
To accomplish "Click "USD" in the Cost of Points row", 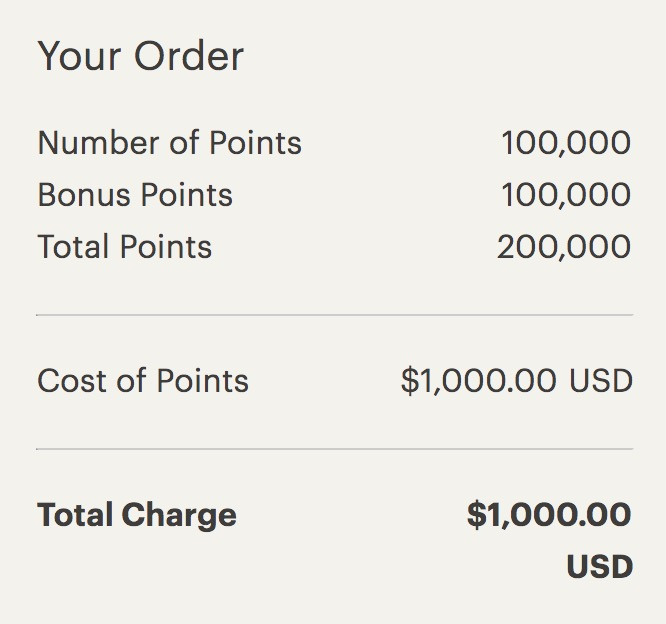I will [x=601, y=381].
